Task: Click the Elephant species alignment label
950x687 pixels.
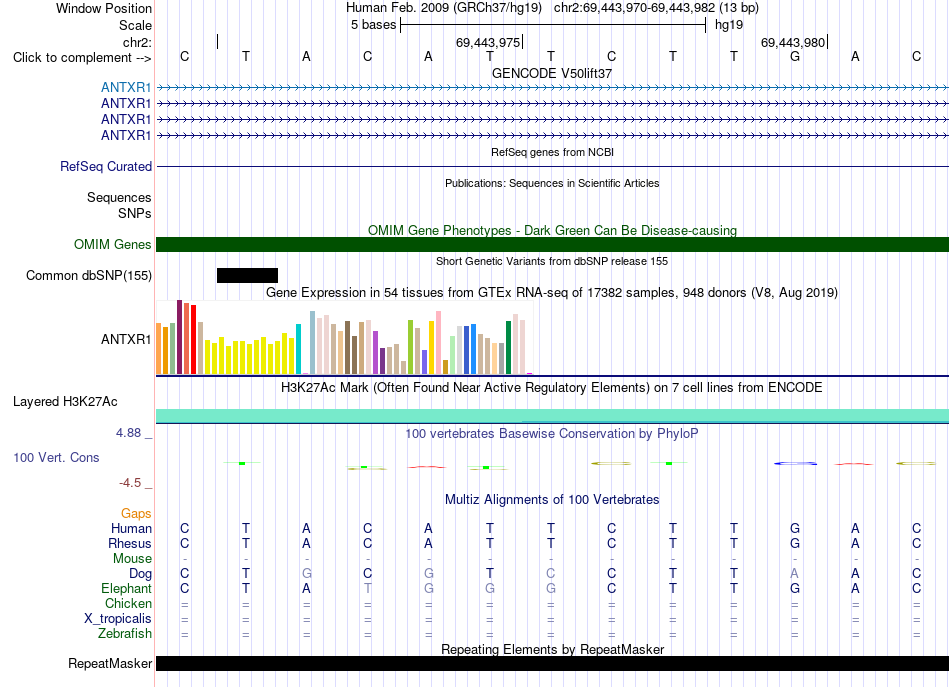Action: pyautogui.click(x=127, y=588)
